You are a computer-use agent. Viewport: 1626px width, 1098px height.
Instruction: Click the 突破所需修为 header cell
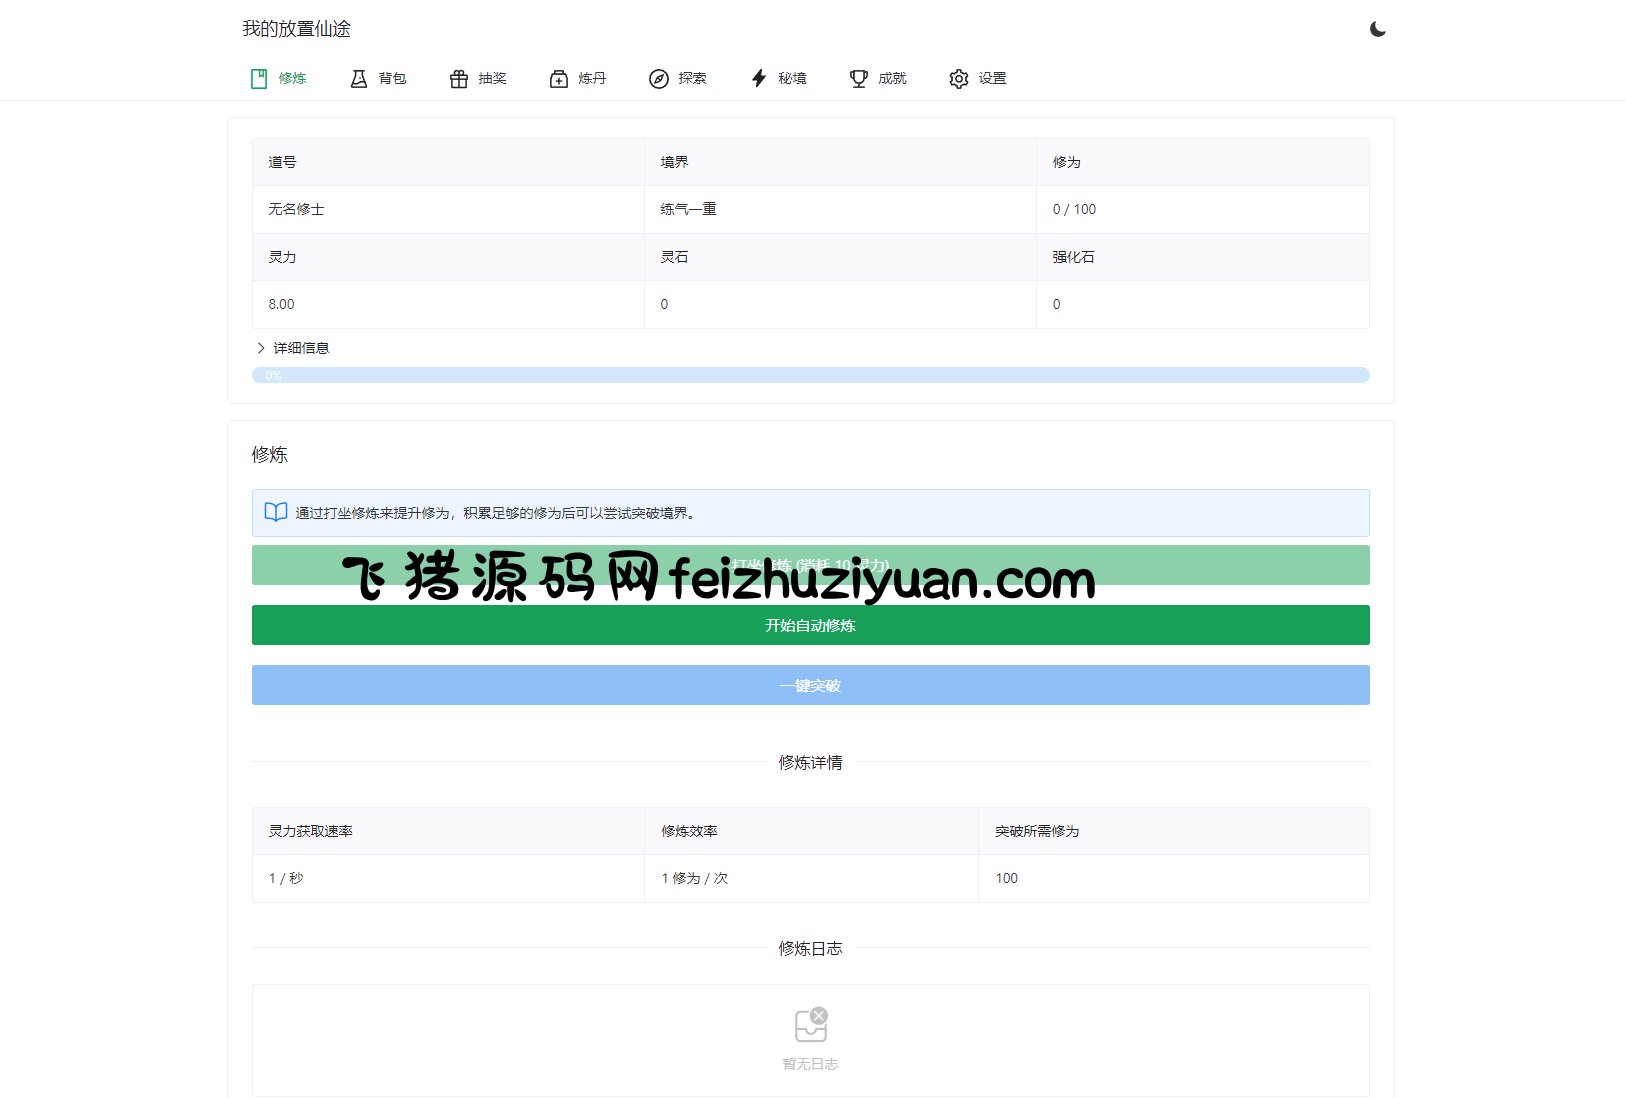coord(1174,831)
